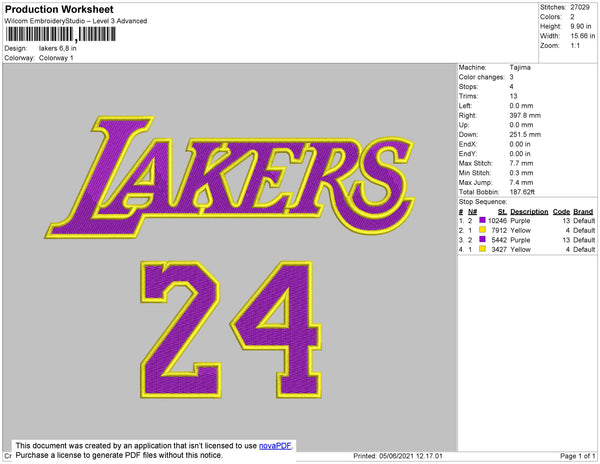Click the 'Brand' column header
Viewport: 600px width, 464px height.
[x=583, y=212]
